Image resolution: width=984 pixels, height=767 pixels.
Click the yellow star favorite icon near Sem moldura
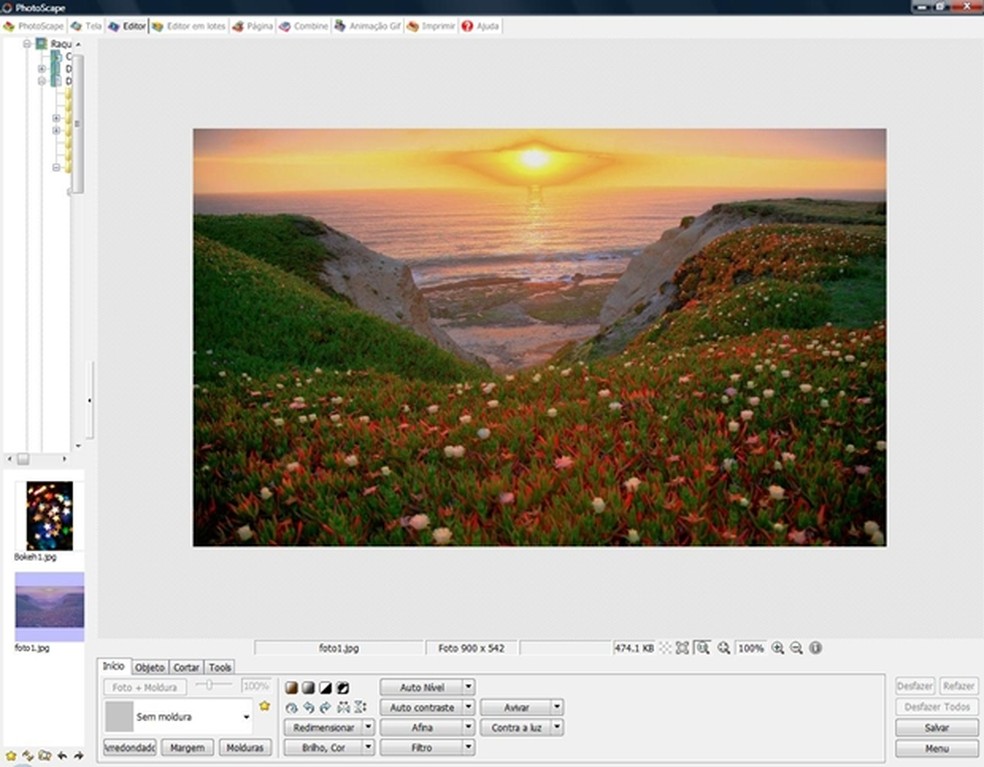tap(264, 706)
